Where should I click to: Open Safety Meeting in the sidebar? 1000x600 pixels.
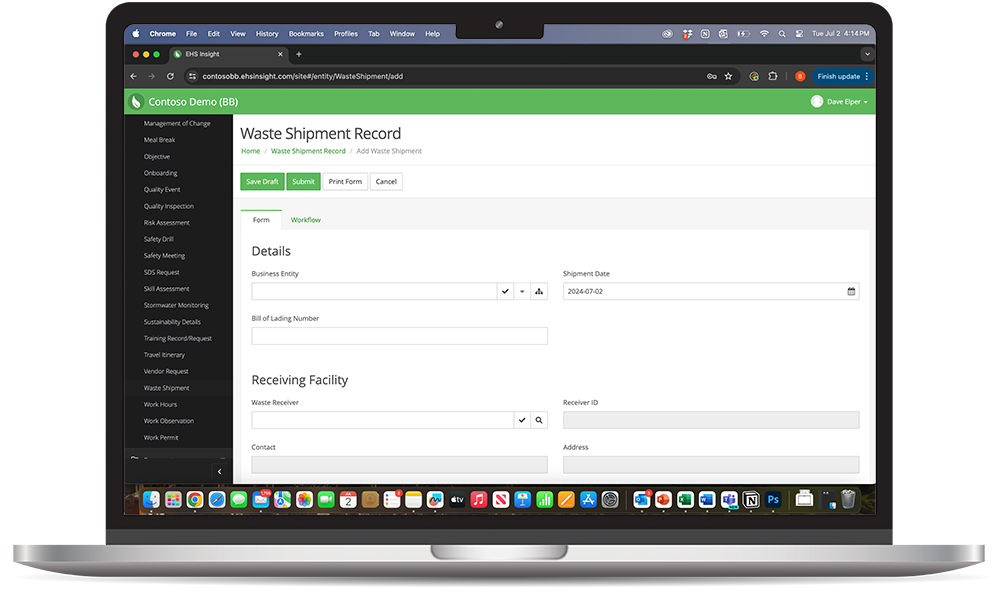(165, 256)
